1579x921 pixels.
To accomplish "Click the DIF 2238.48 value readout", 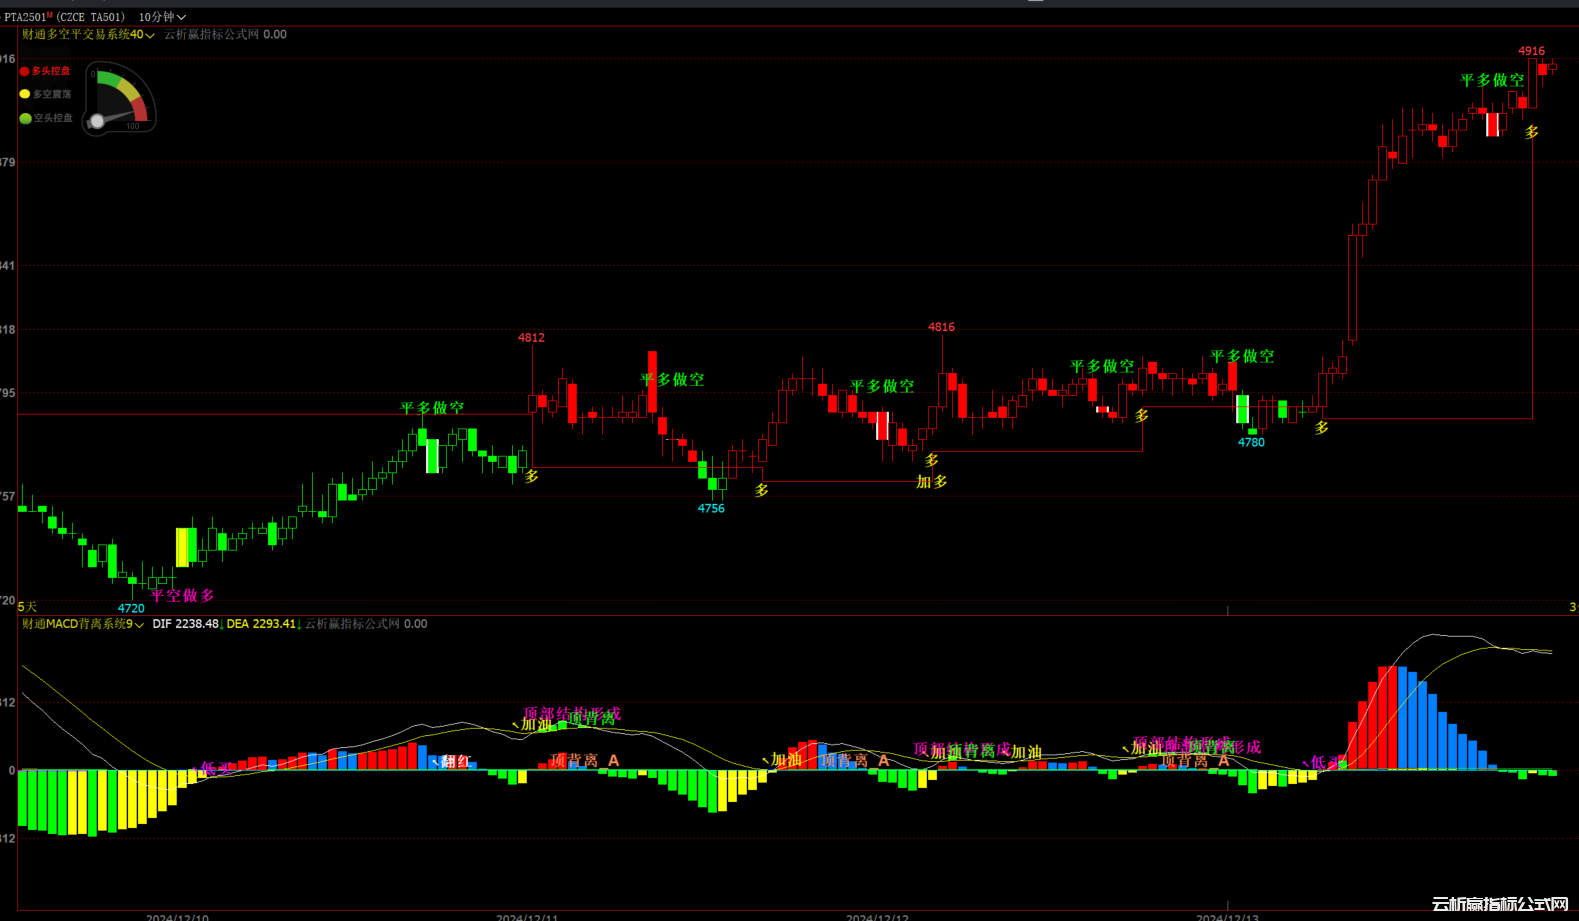I will (x=186, y=624).
